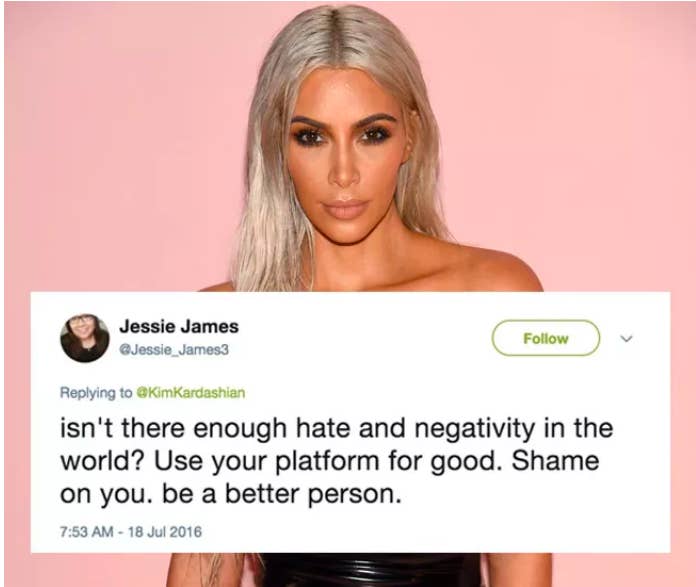Screen dimensions: 696x587
Task: Select the Jessie James display name
Action: point(179,327)
